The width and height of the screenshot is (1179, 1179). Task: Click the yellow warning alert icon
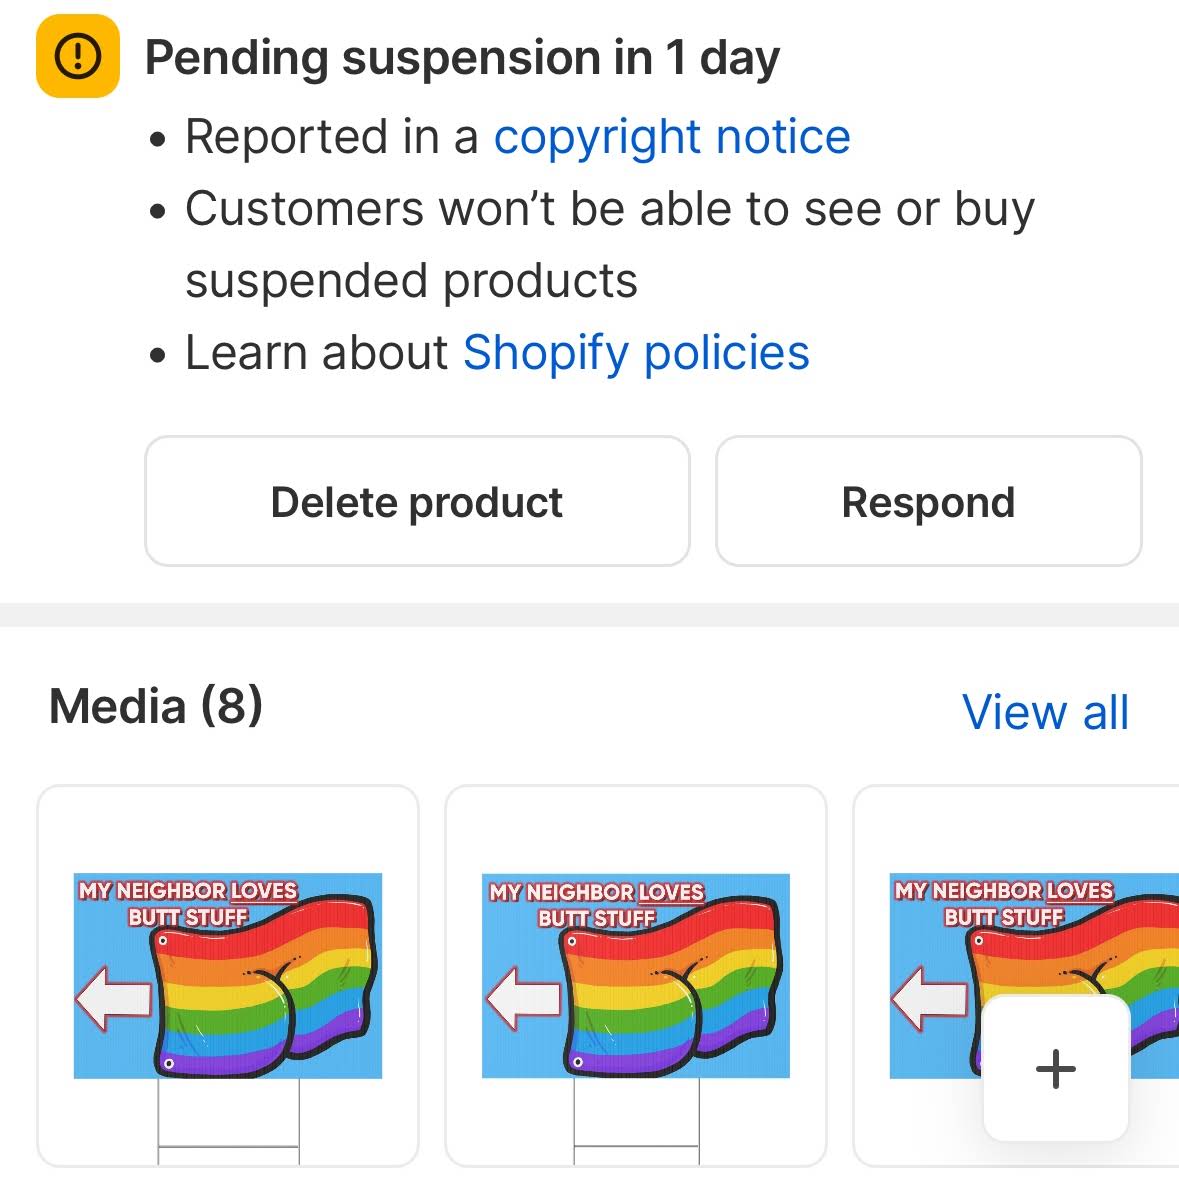[x=77, y=58]
